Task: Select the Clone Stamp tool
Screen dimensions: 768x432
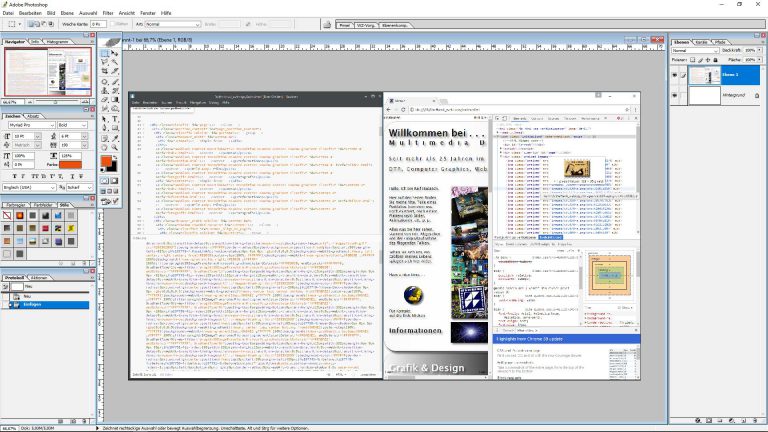Action: point(104,90)
